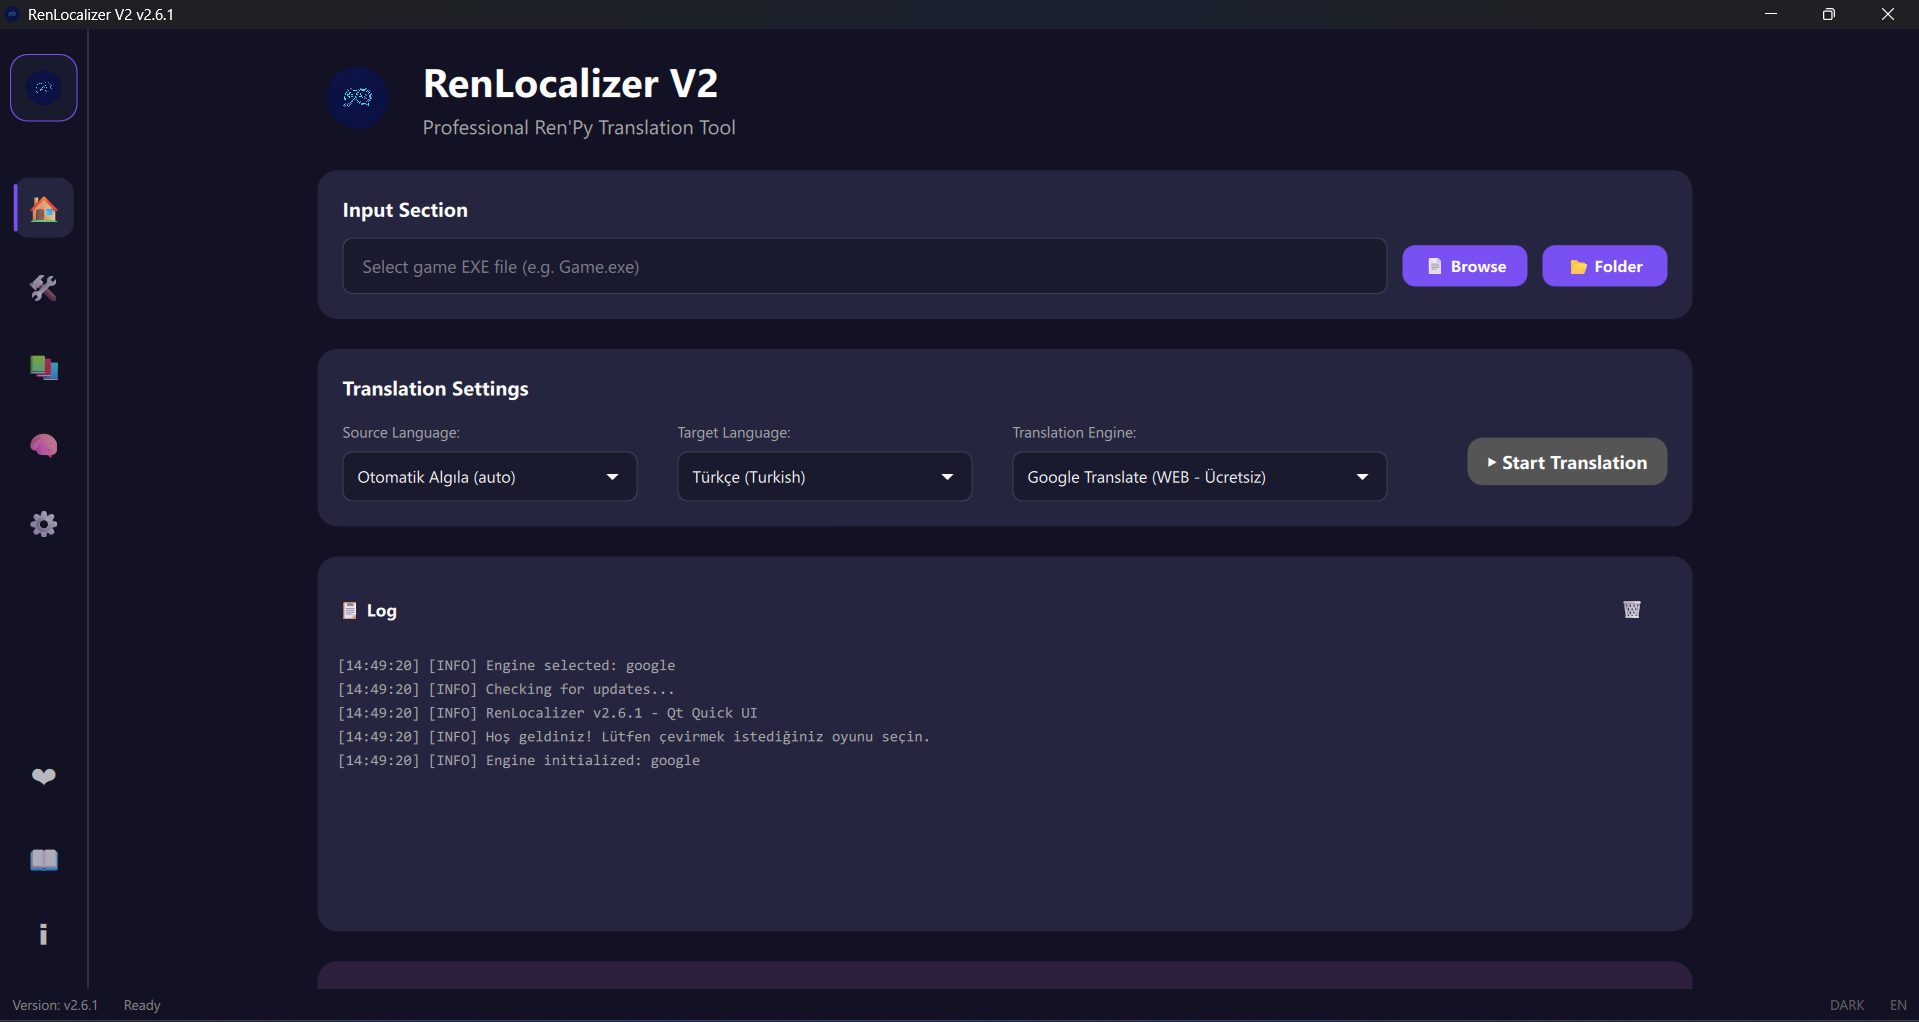Open the book icon in the sidebar
This screenshot has width=1919, height=1022.
tap(44, 860)
